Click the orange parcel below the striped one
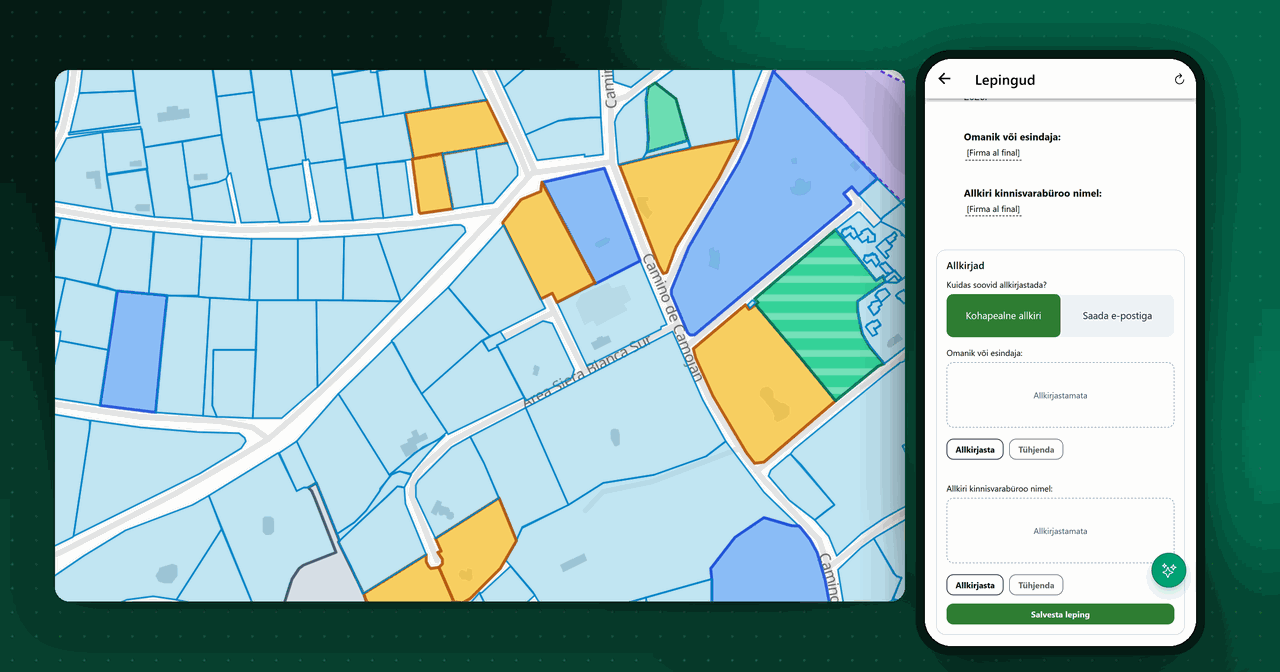Screen dimensions: 1280x672 [x=760, y=385]
